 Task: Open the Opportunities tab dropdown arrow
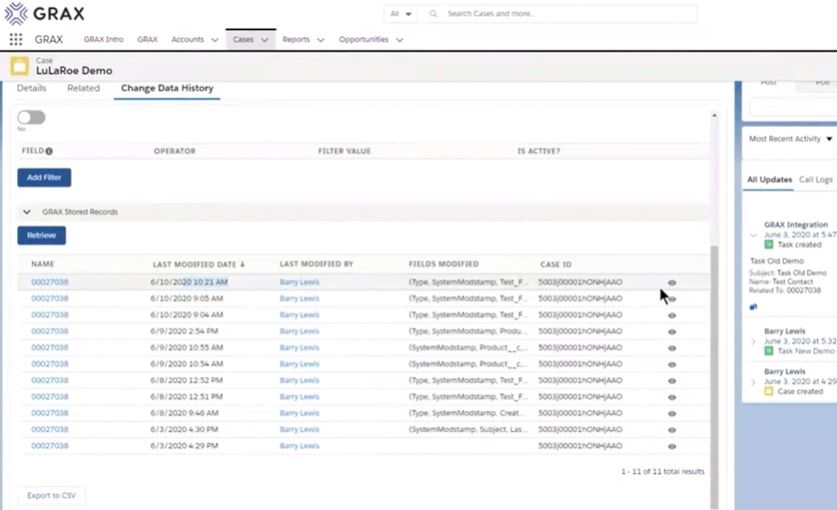tap(399, 40)
